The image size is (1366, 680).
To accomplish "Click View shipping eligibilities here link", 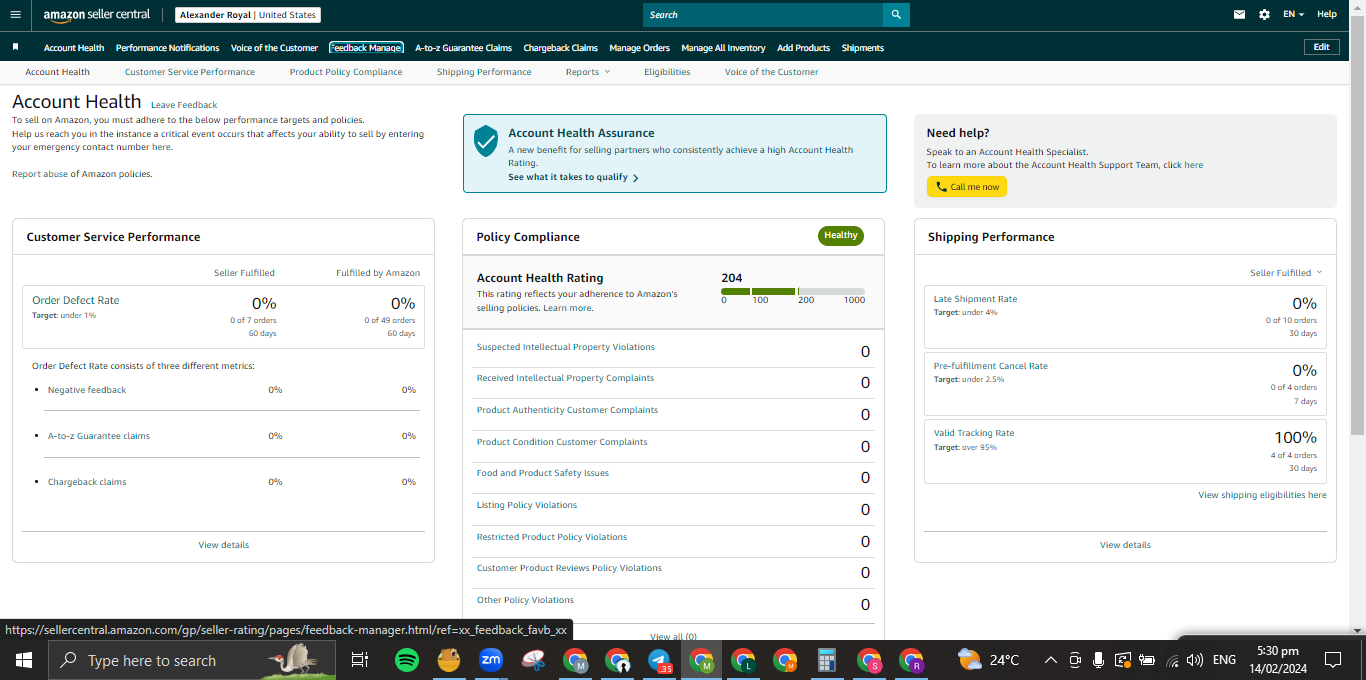I will click(1262, 495).
